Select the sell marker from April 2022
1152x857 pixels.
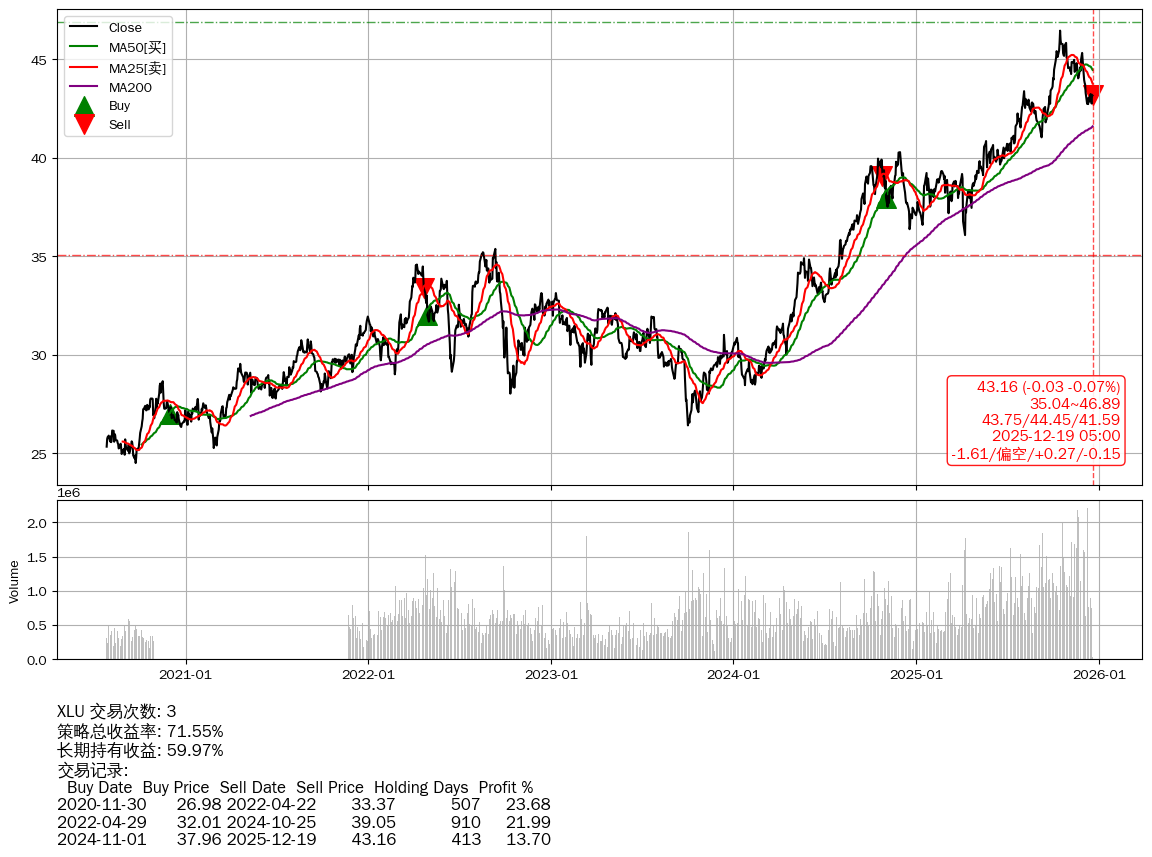tap(424, 288)
